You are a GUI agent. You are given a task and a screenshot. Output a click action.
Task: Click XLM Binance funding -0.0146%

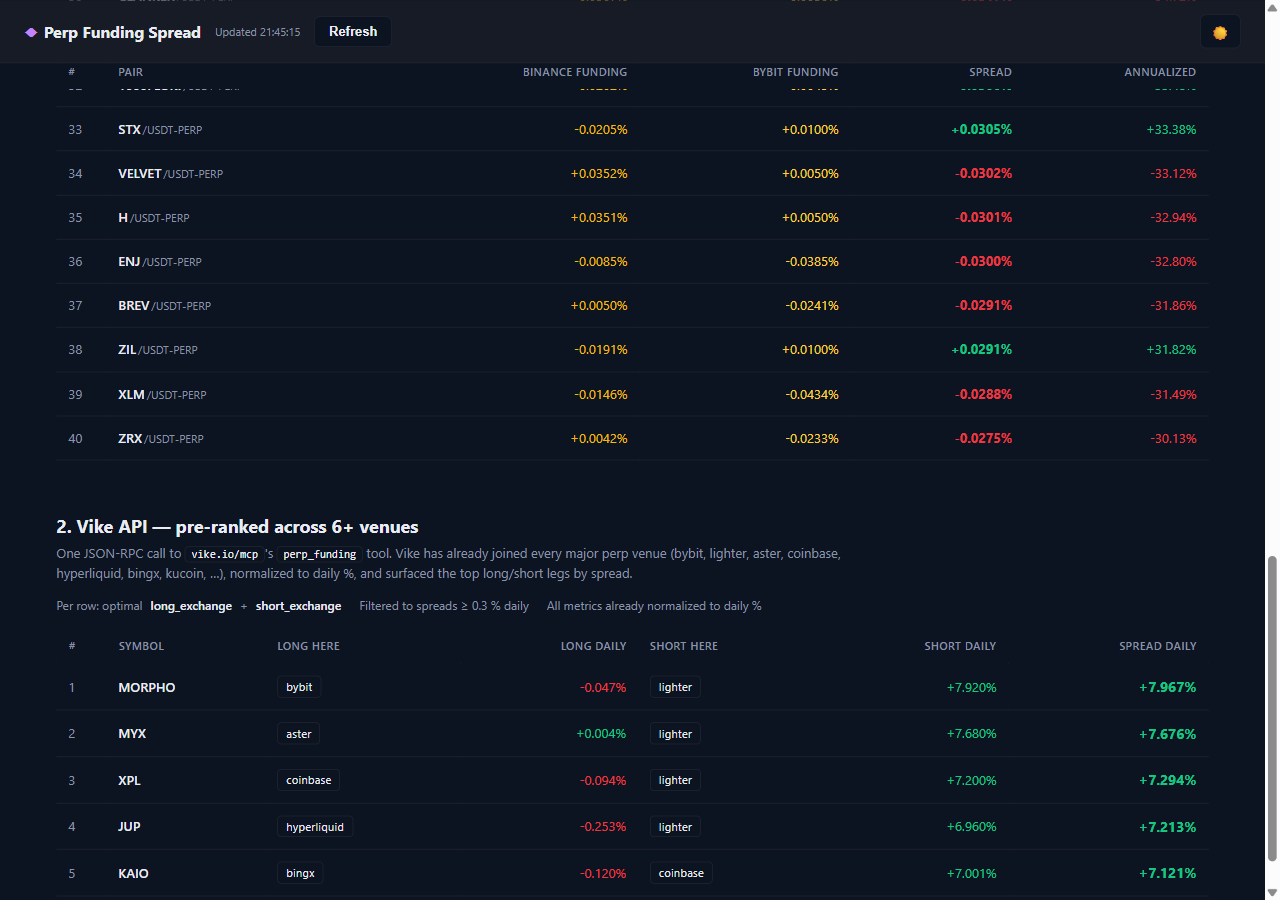[601, 394]
